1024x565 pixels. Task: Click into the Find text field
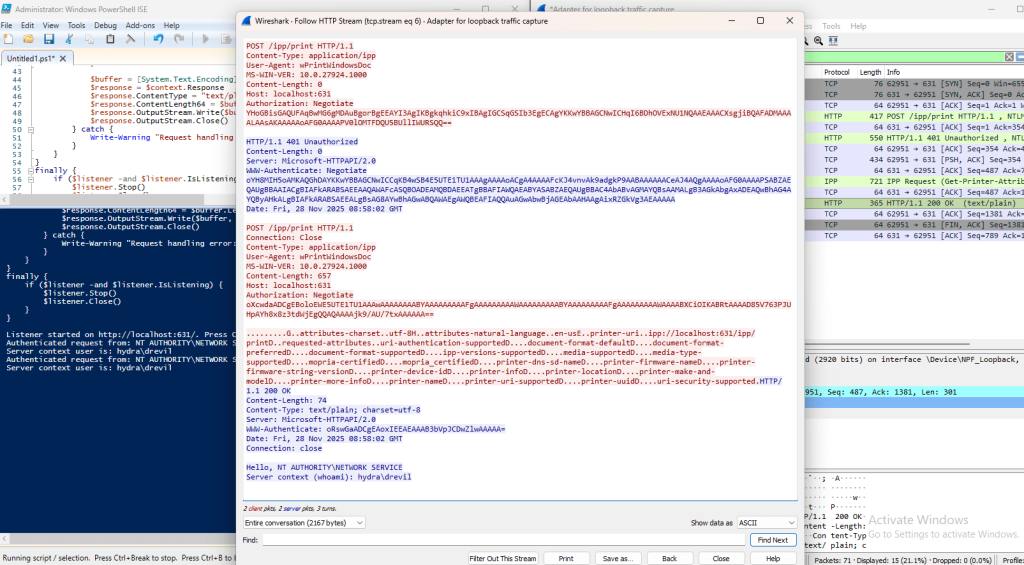click(x=500, y=540)
